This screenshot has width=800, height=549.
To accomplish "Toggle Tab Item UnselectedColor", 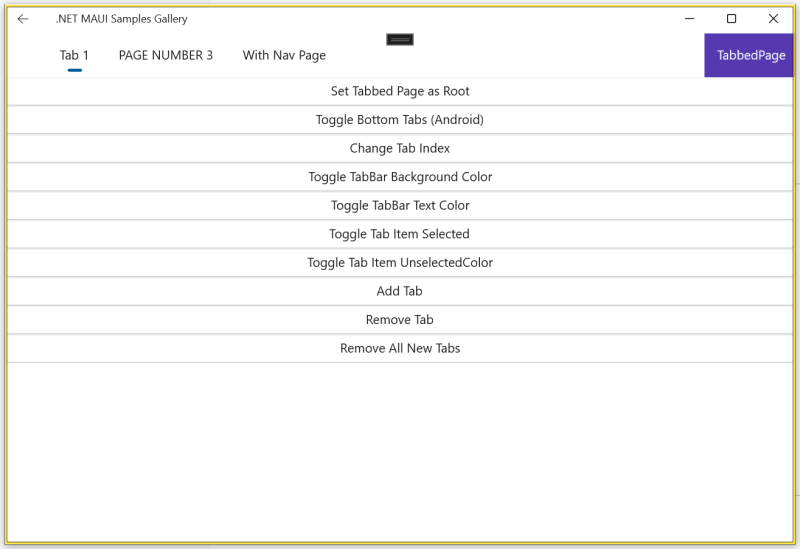I will (400, 262).
